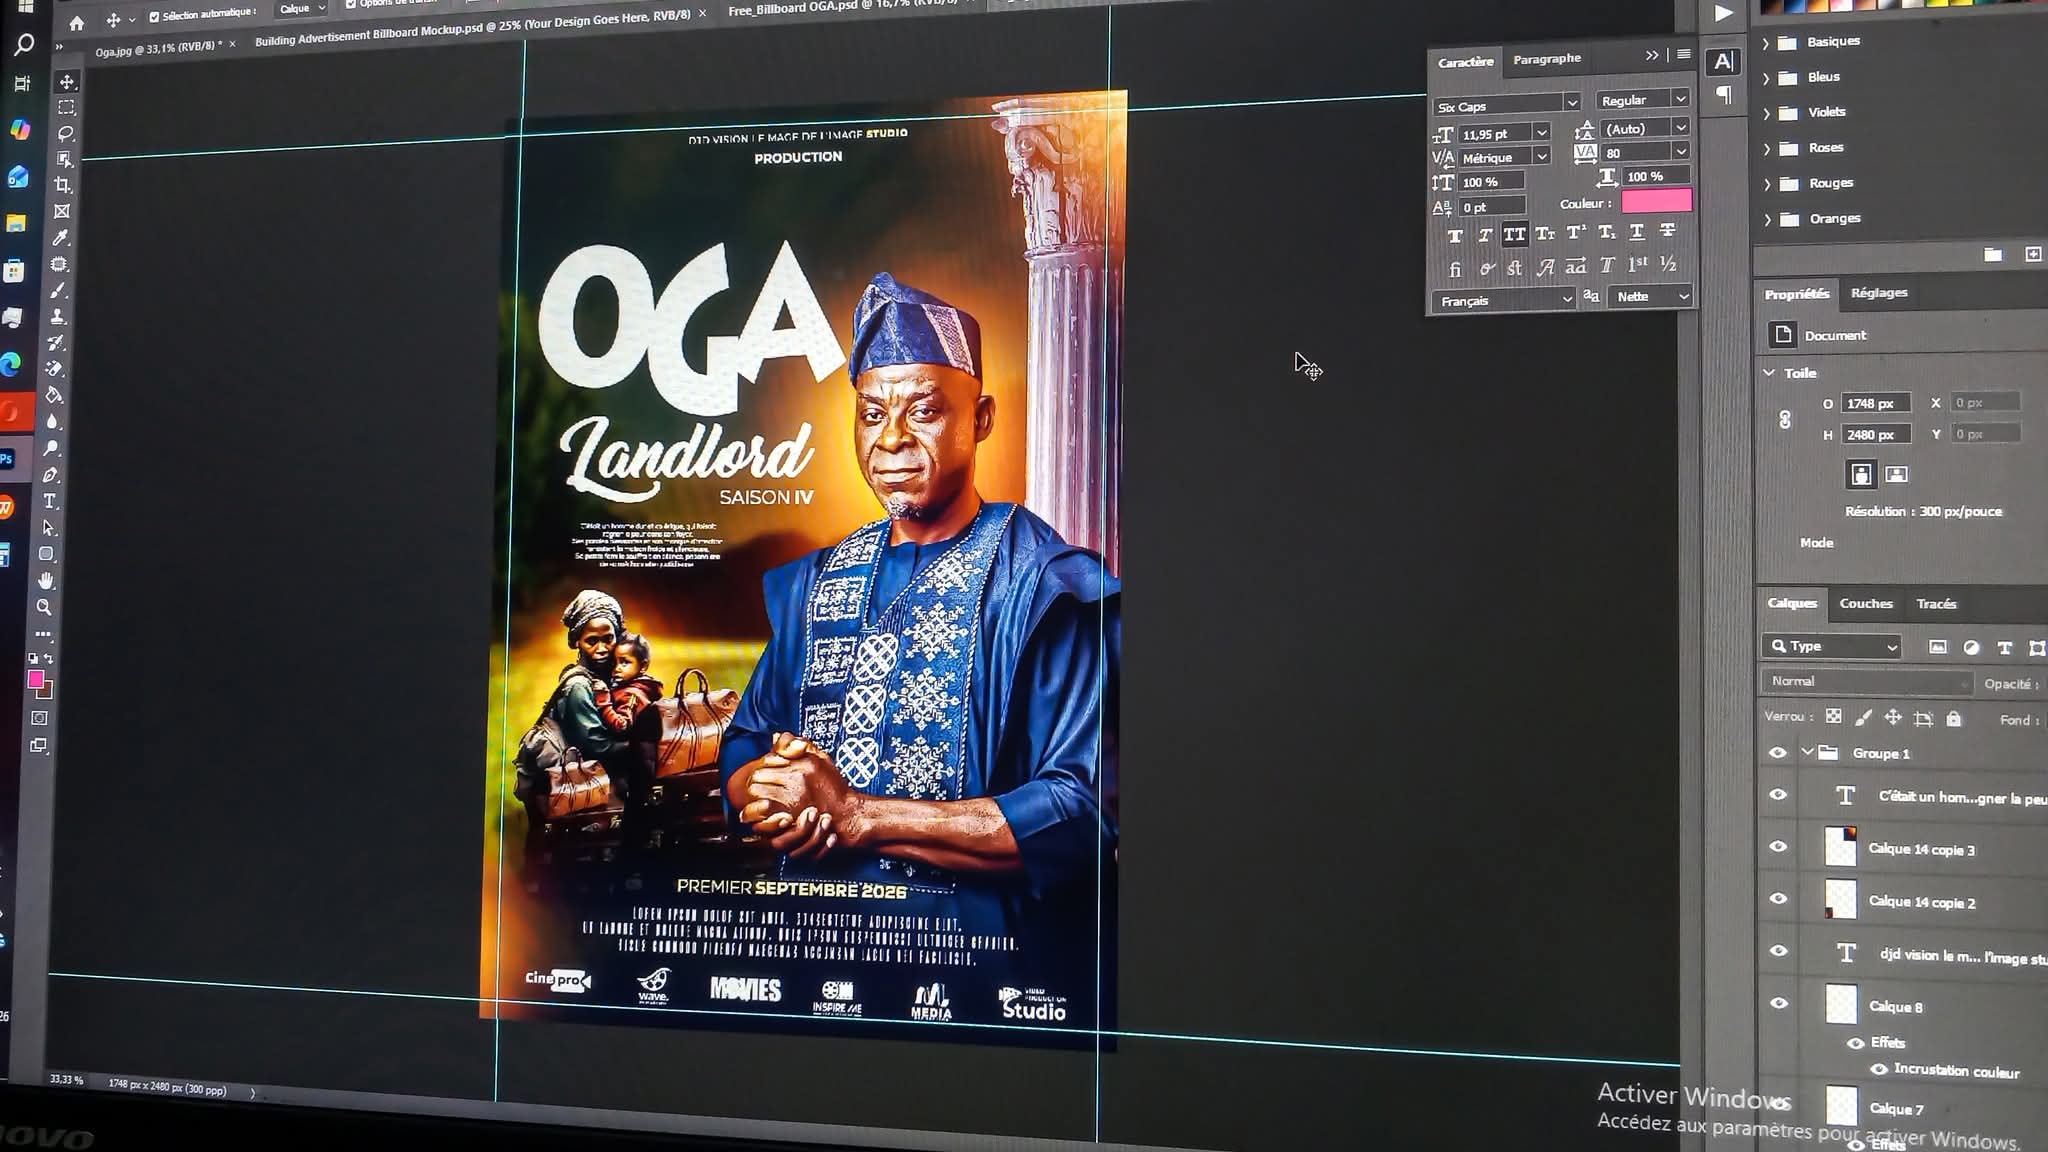Select the Hand tool

tap(46, 580)
